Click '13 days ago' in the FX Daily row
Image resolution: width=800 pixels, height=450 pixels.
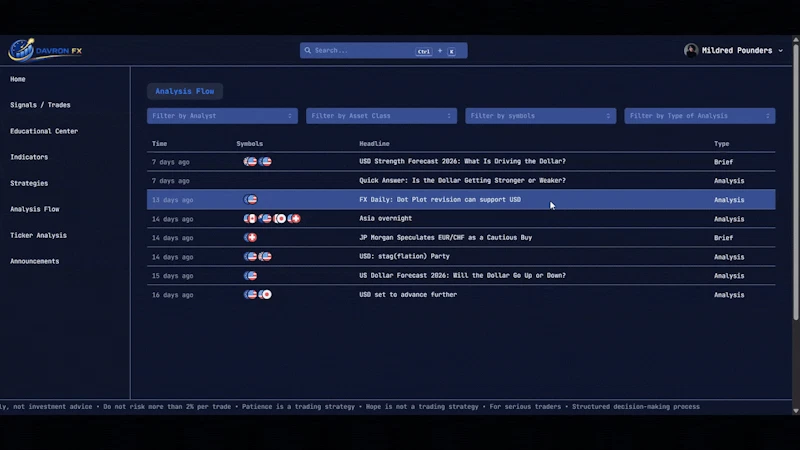[172, 200]
